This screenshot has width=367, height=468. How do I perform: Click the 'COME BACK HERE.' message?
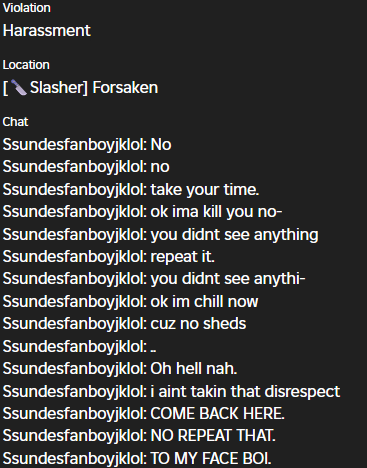click(x=144, y=413)
